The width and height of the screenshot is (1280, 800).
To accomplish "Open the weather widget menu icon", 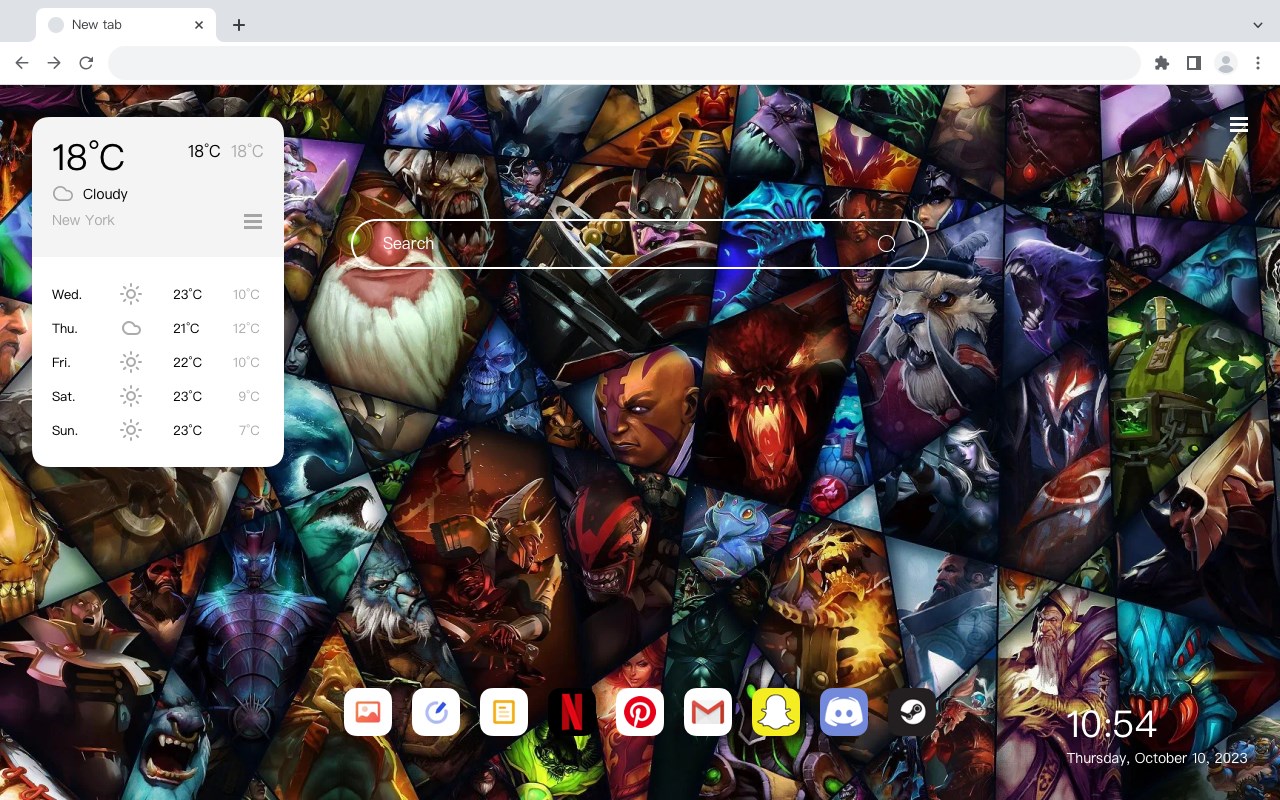I will pyautogui.click(x=253, y=221).
